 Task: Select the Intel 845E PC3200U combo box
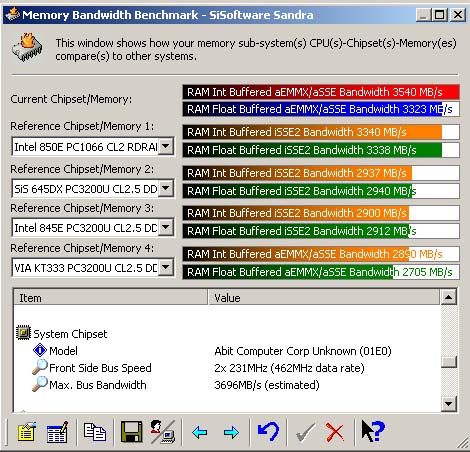click(93, 228)
